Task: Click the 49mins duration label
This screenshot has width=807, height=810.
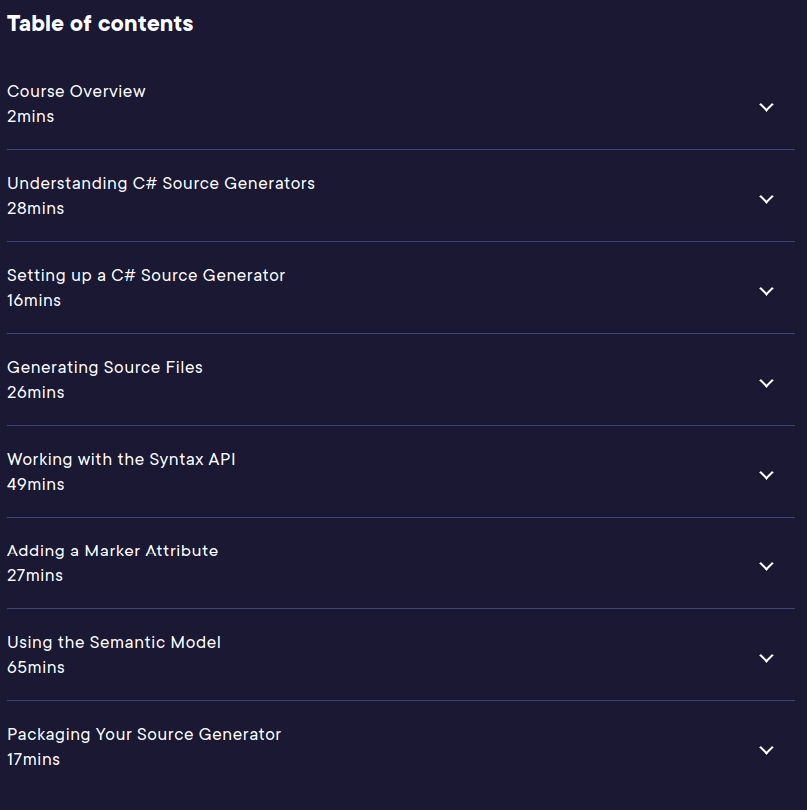Action: pos(36,485)
